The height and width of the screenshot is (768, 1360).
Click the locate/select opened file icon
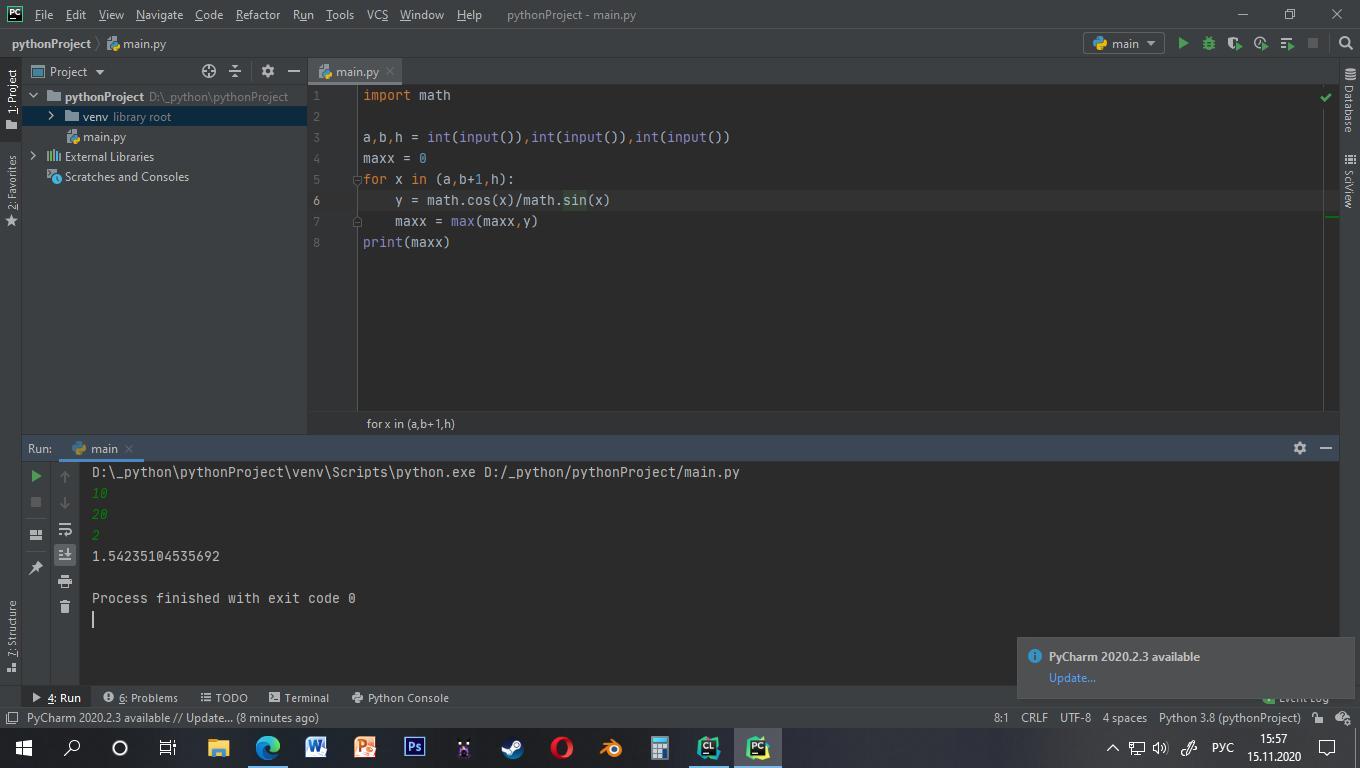tap(209, 71)
